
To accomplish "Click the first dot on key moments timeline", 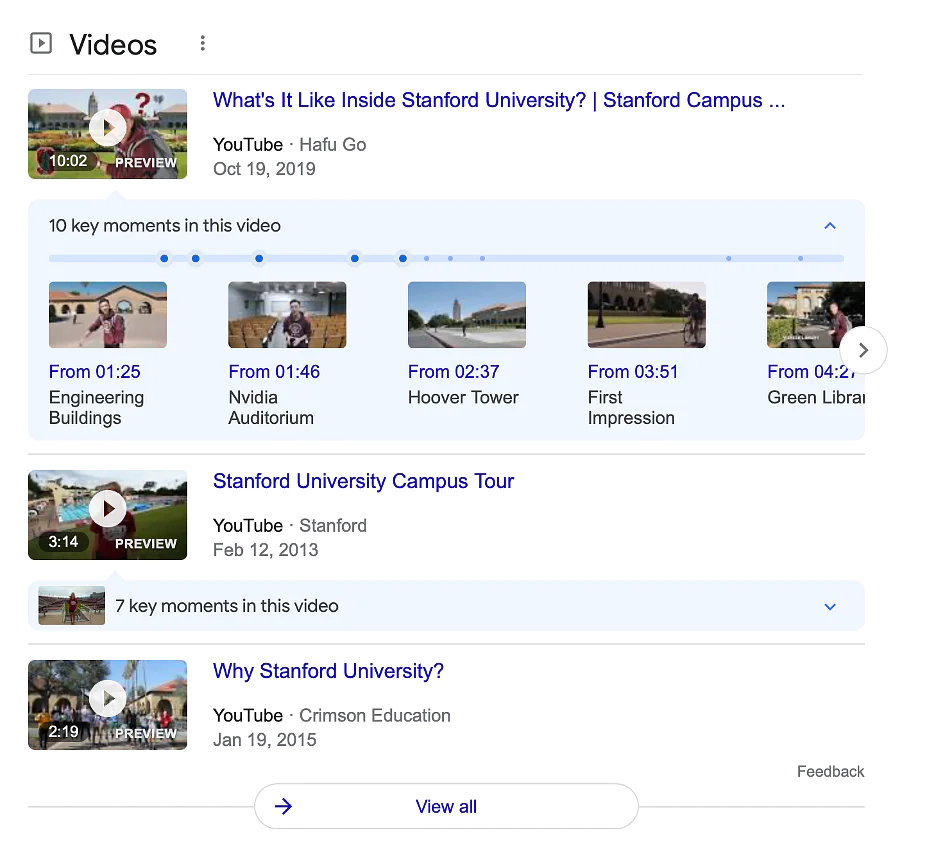I will coord(164,259).
